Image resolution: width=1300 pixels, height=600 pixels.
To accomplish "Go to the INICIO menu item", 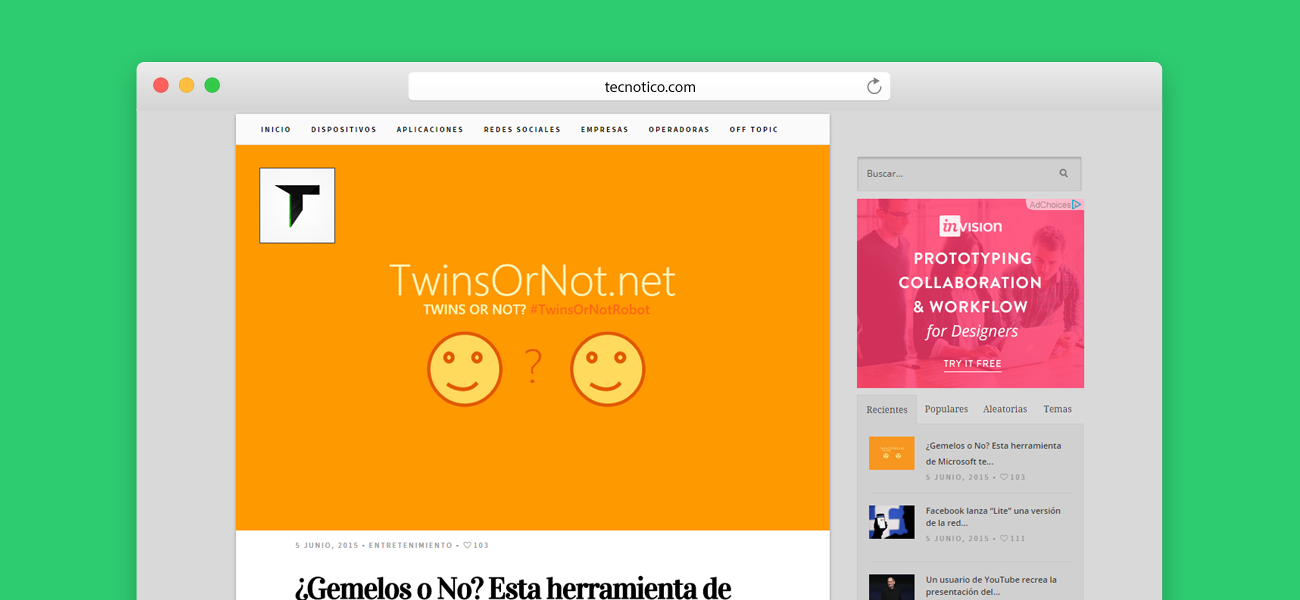I will coord(276,129).
